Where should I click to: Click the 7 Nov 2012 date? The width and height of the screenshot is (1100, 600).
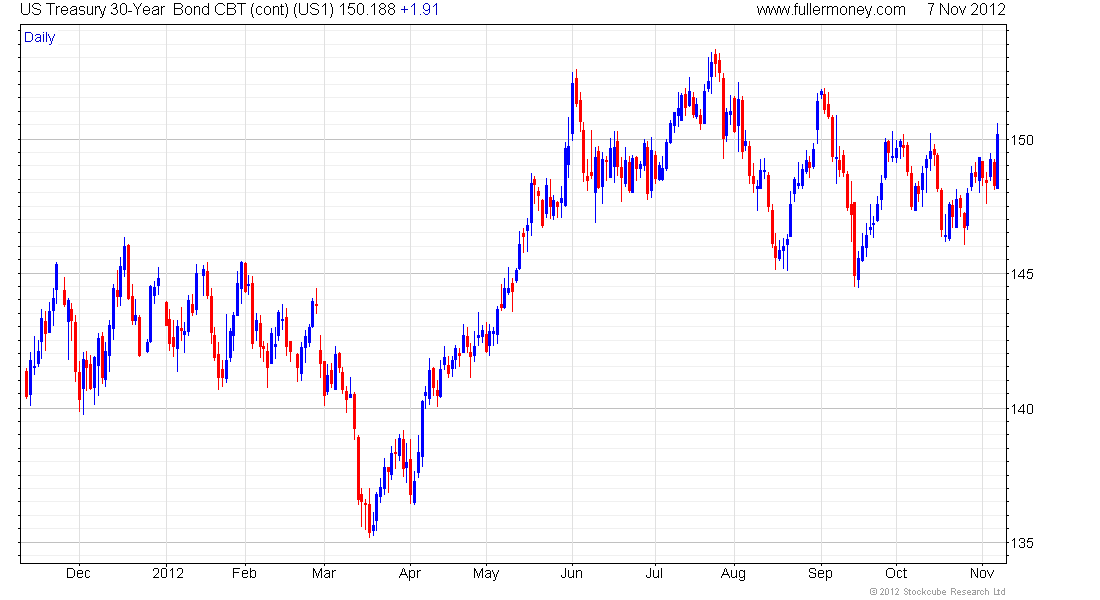coord(966,10)
